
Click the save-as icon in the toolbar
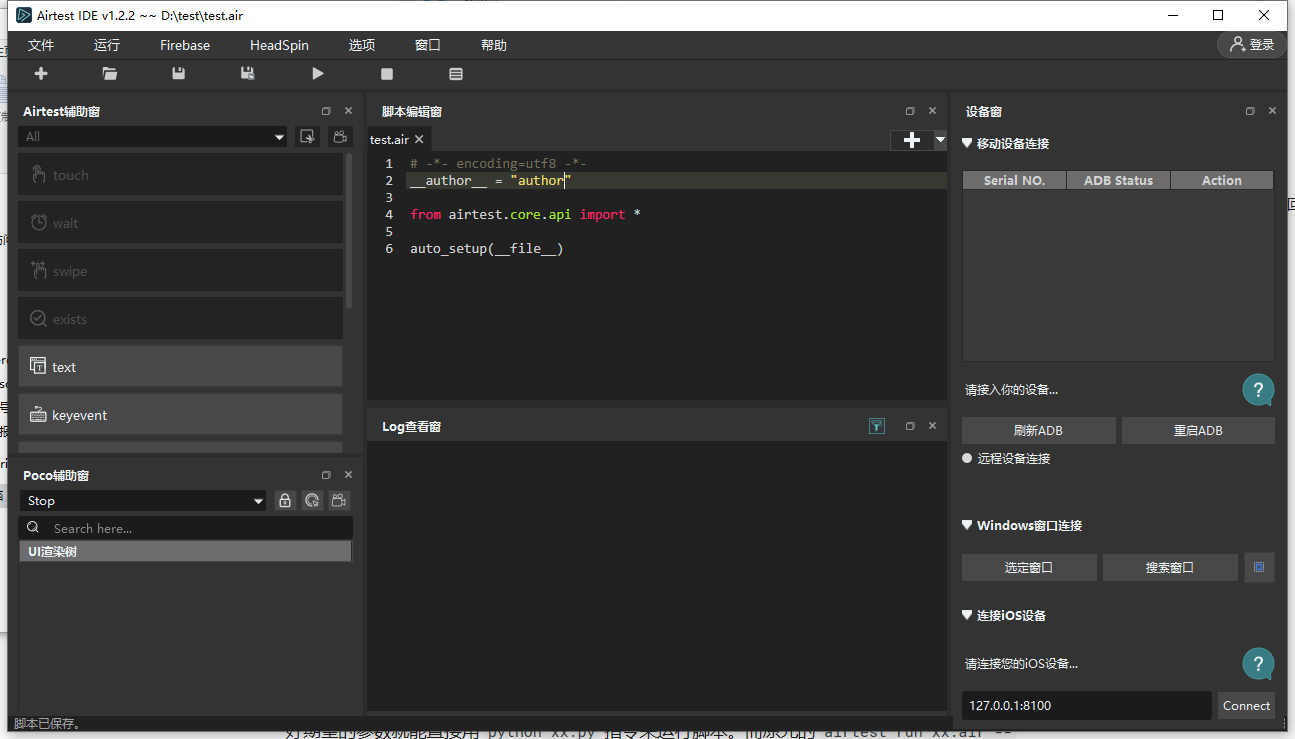(x=248, y=74)
